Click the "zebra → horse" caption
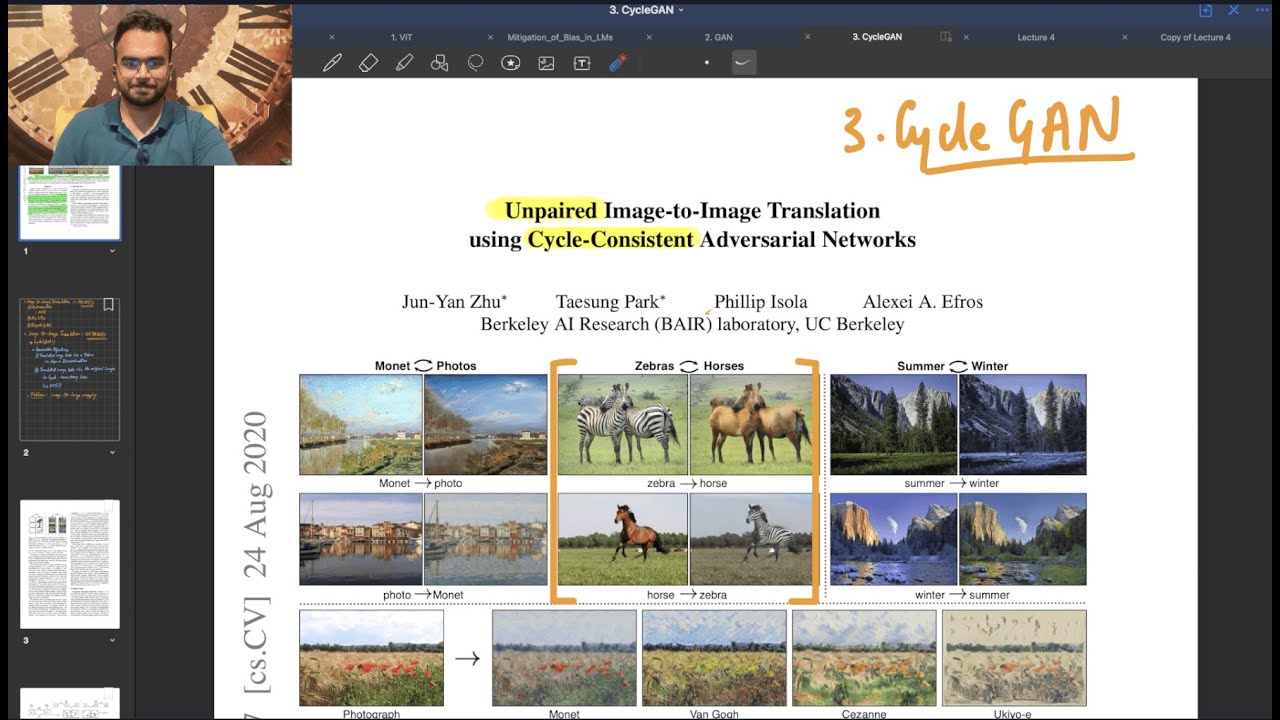 (x=687, y=483)
